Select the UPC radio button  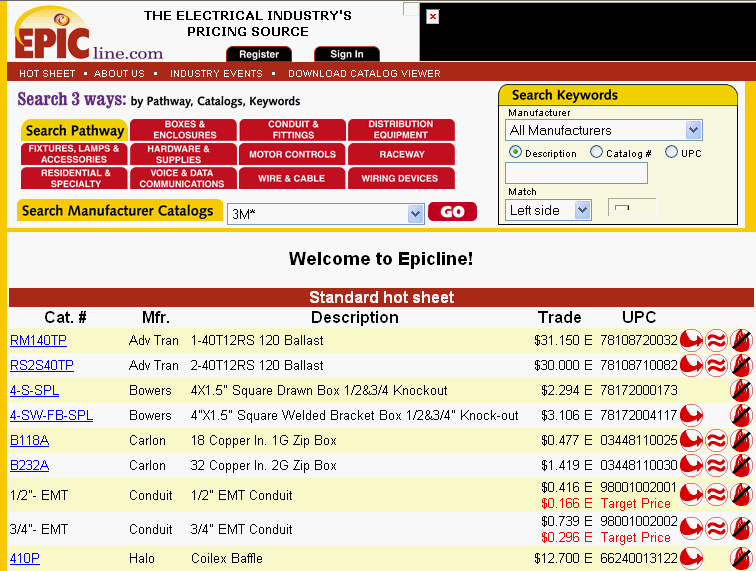pyautogui.click(x=671, y=152)
